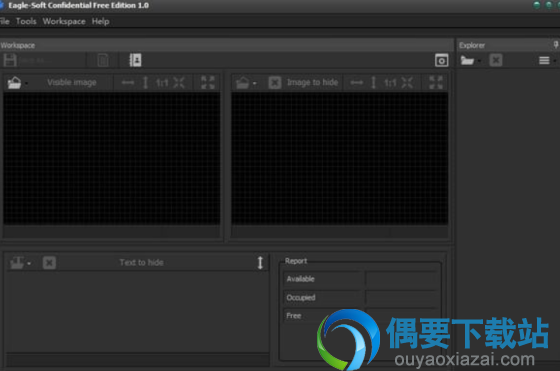Open the Tools menu
Viewport: 560px width, 371px height.
tap(26, 21)
